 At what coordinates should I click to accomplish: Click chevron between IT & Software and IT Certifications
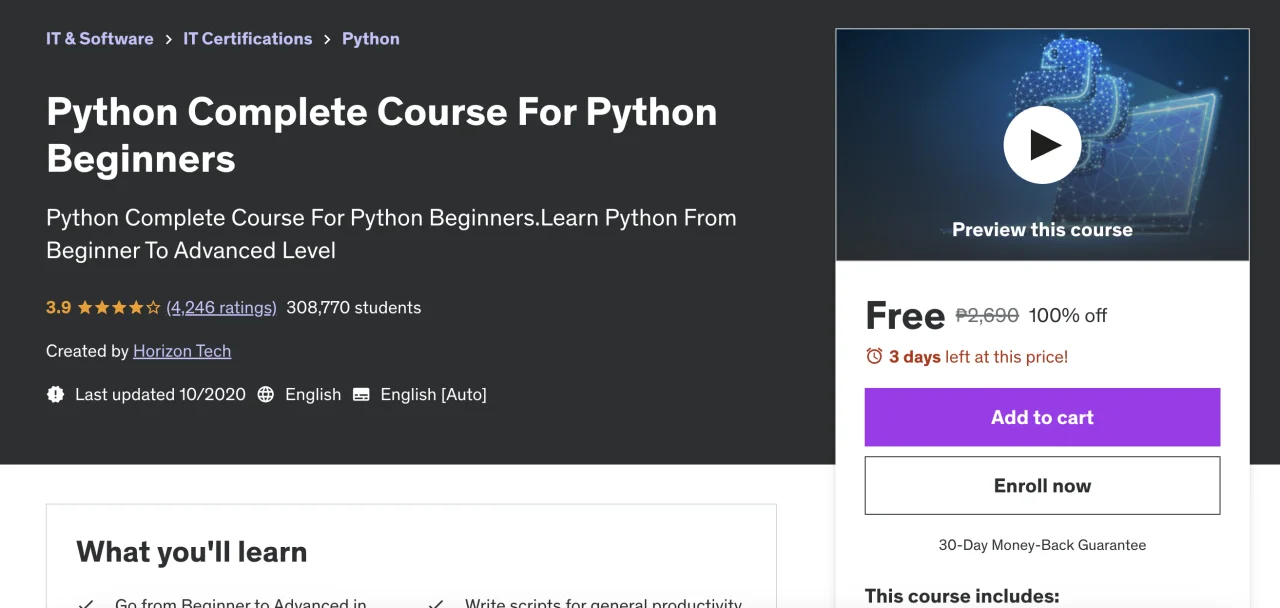(168, 40)
